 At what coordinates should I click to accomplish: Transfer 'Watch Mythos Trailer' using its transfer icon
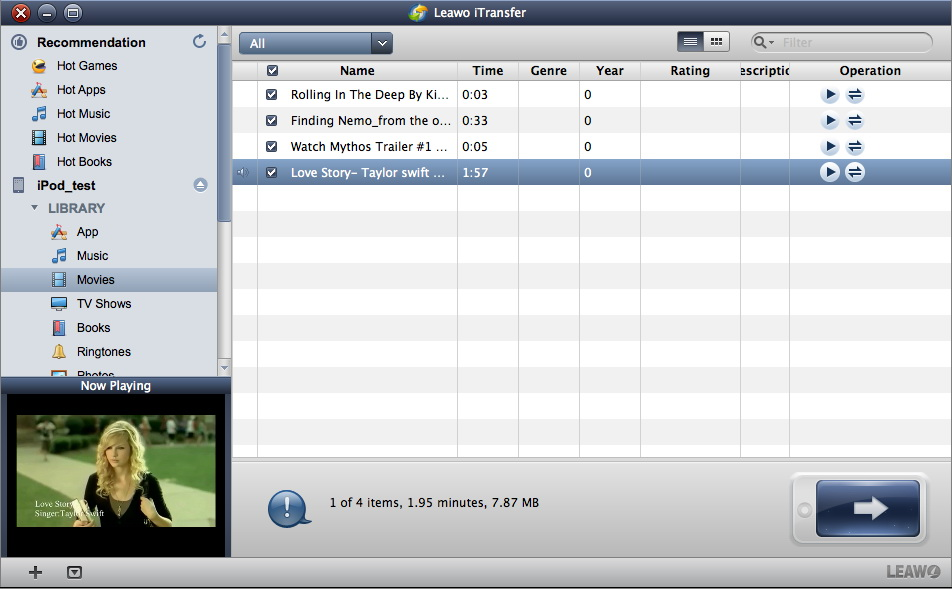tap(854, 146)
